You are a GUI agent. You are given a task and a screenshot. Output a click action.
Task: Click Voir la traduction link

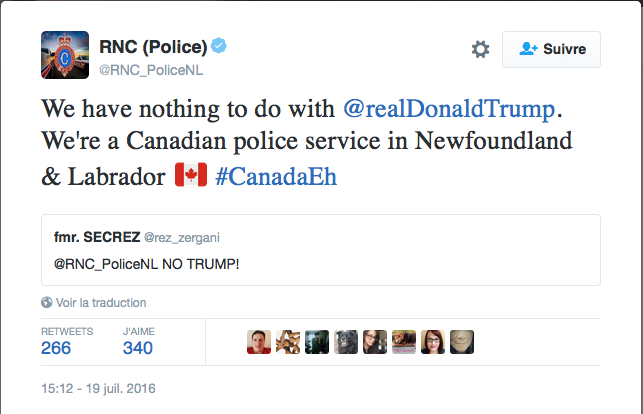click(x=101, y=302)
